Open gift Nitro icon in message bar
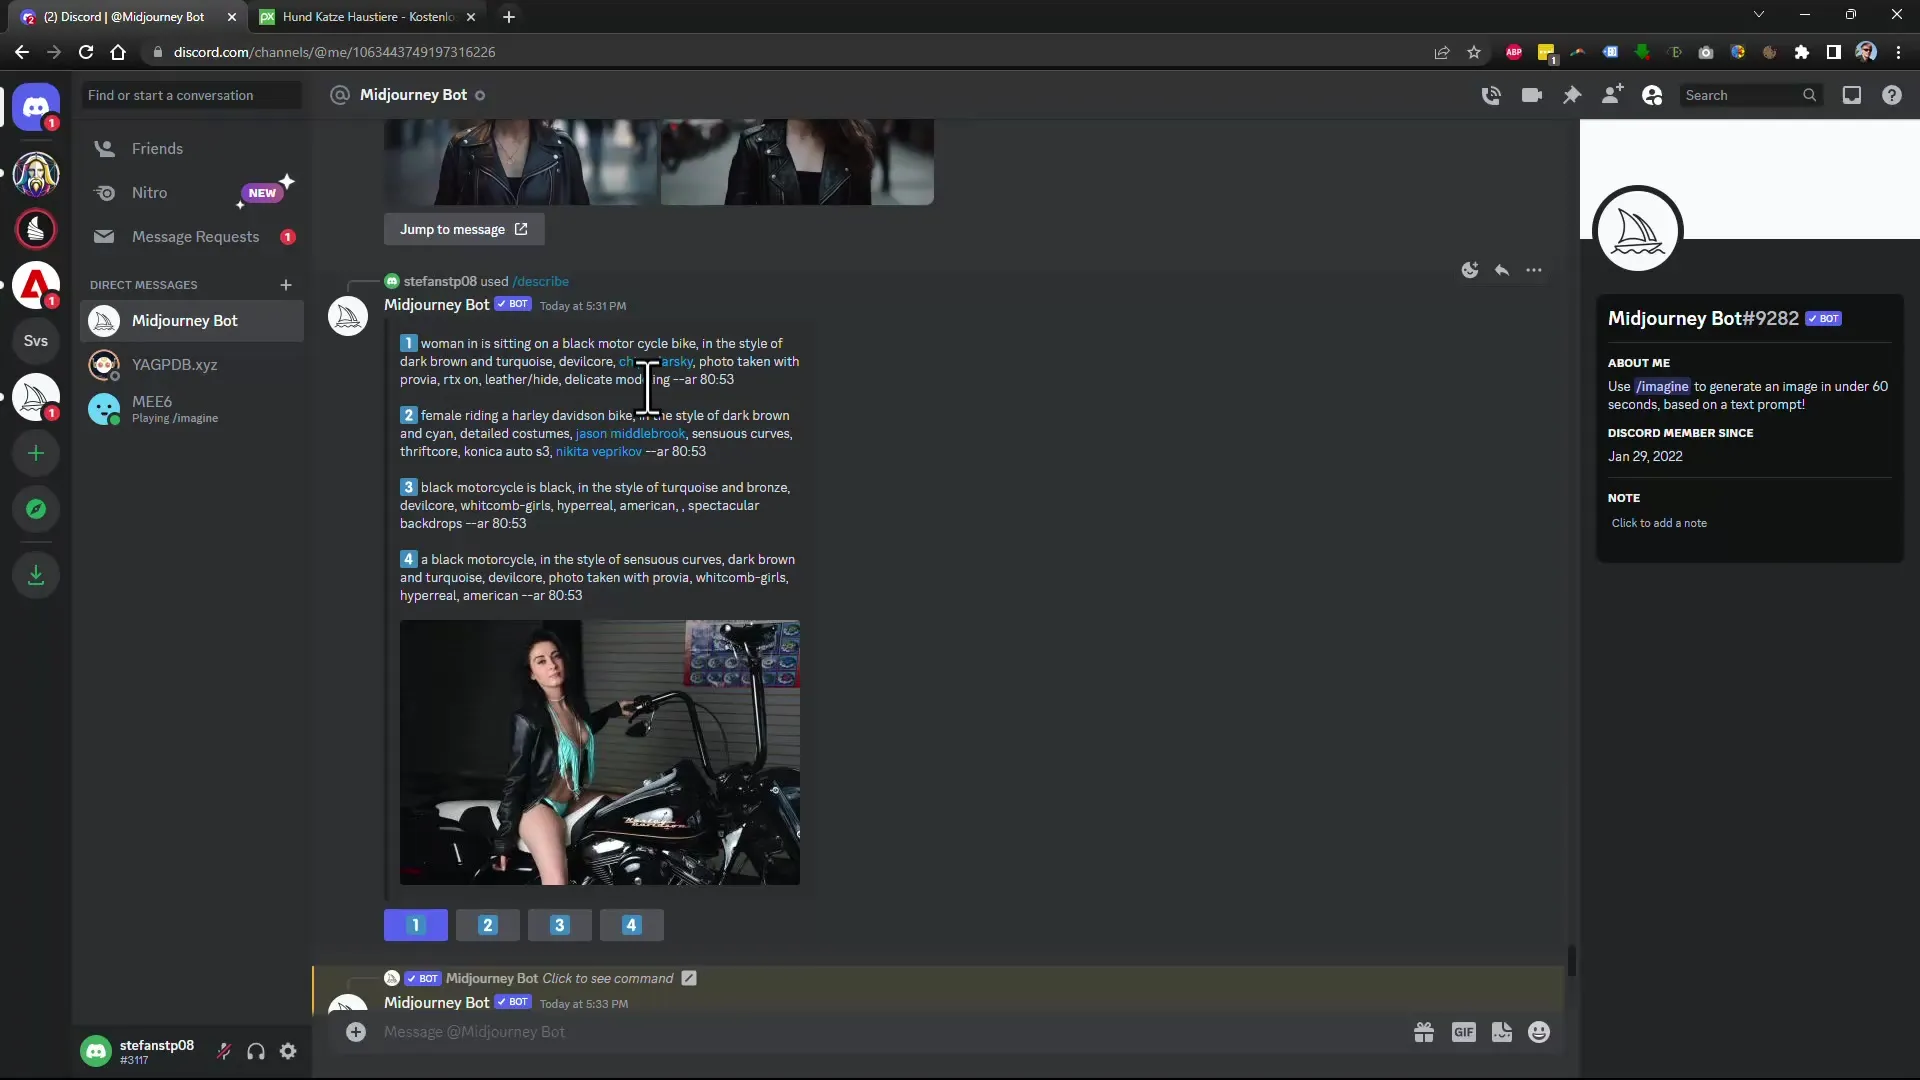Viewport: 1920px width, 1080px height. pos(1424,1032)
